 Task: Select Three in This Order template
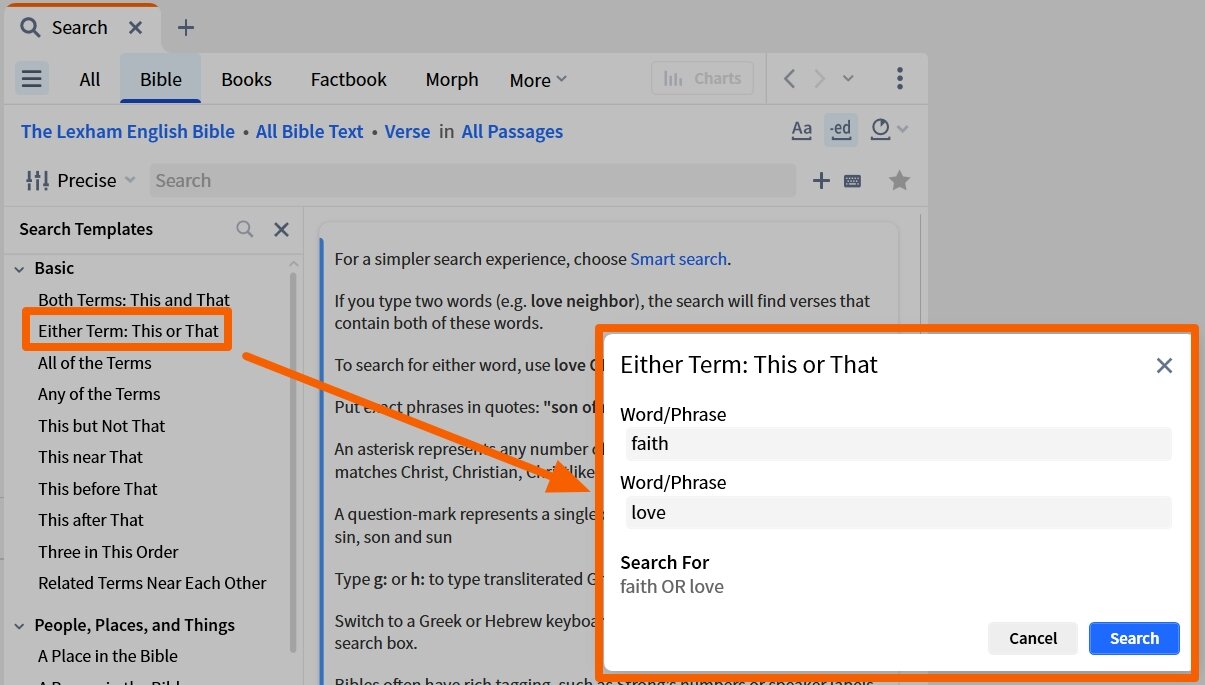[108, 552]
